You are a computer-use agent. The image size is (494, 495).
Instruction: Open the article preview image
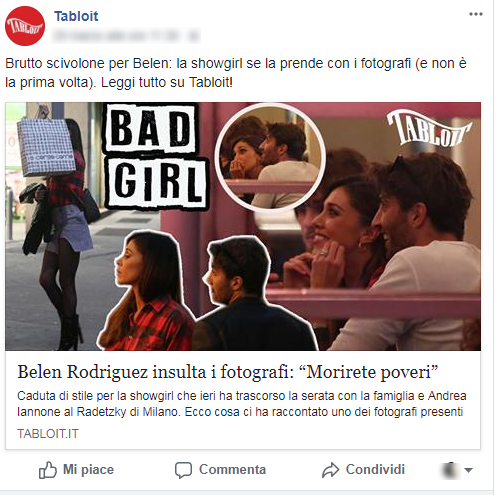(x=243, y=226)
